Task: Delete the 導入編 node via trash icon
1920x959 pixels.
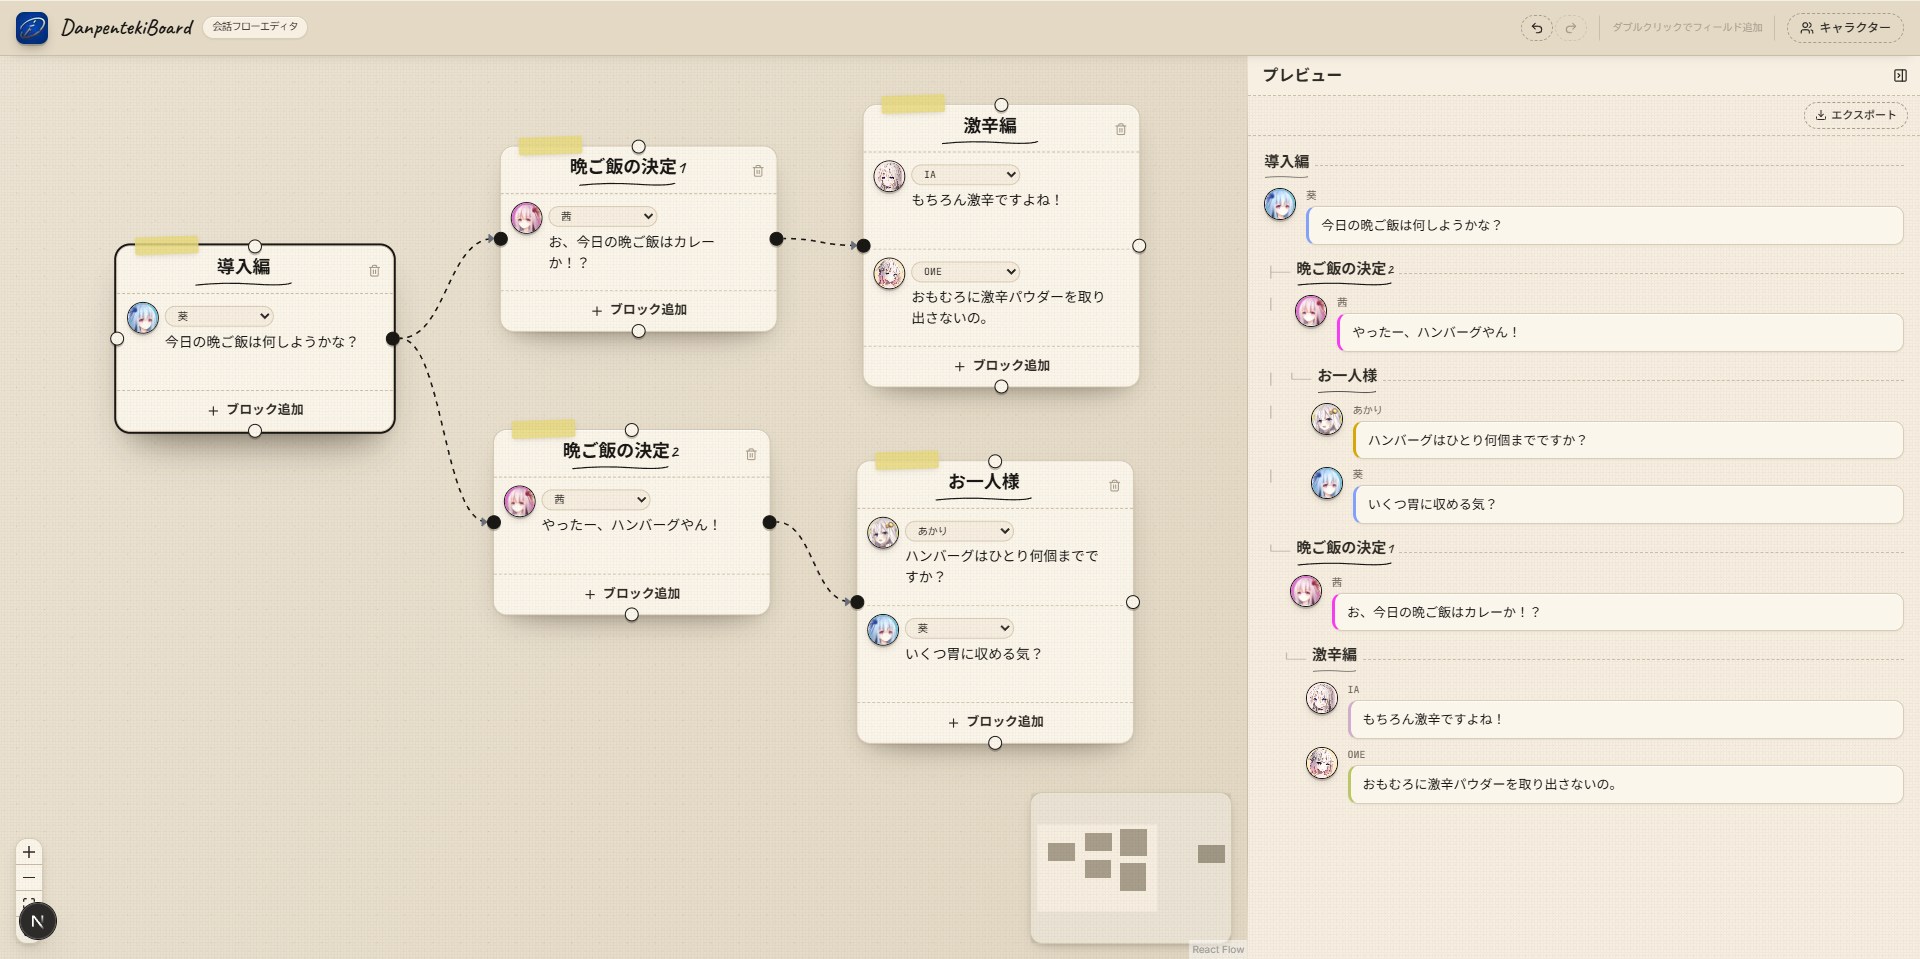Action: coord(374,271)
